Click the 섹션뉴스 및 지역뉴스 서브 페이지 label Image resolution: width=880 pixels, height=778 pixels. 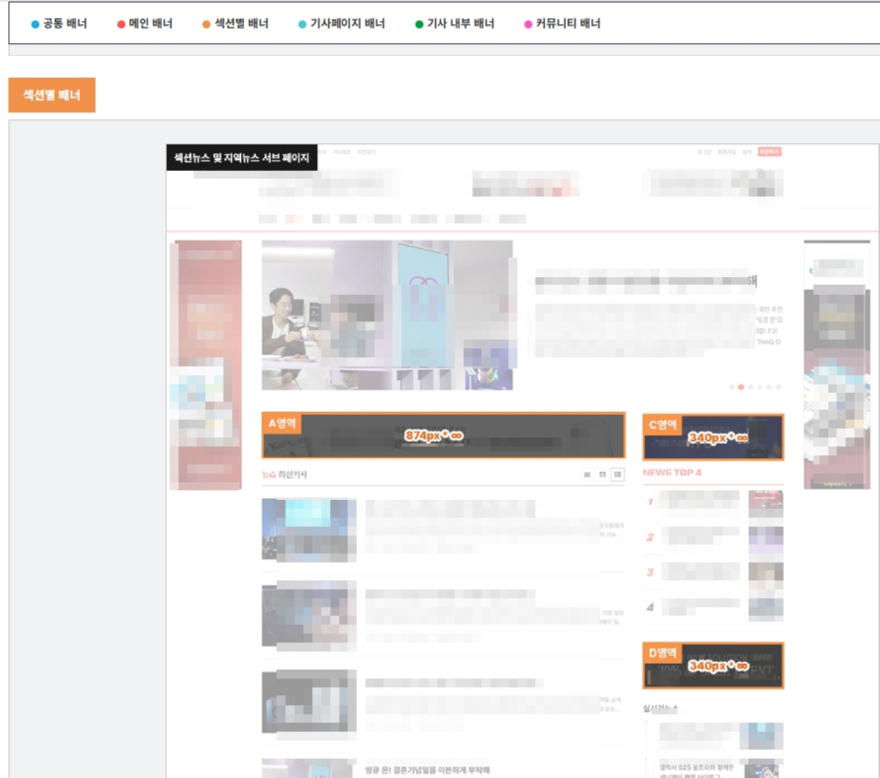242,158
